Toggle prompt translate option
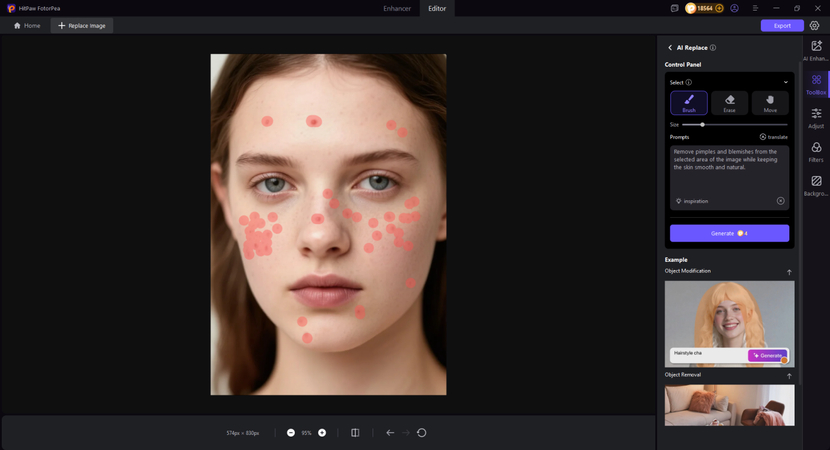The width and height of the screenshot is (830, 450). point(773,137)
